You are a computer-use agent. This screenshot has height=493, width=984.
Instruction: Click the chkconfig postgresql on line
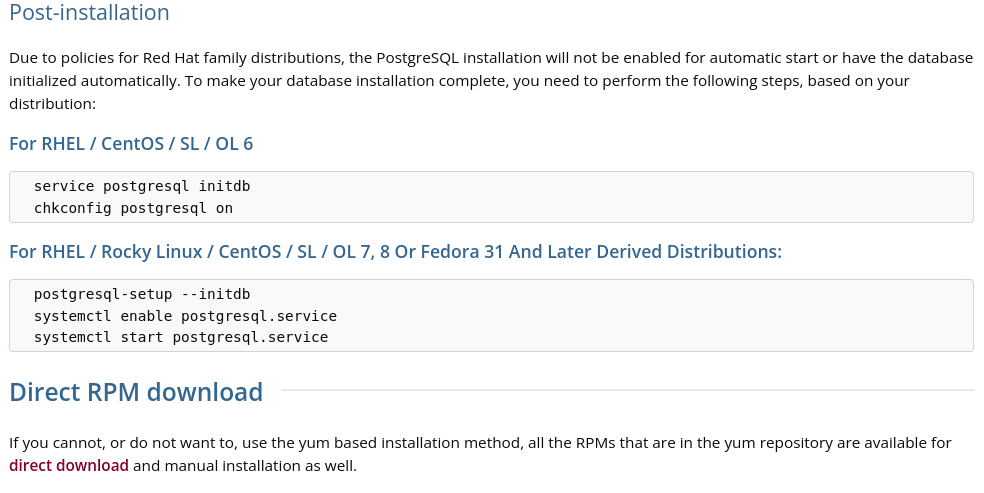[133, 208]
